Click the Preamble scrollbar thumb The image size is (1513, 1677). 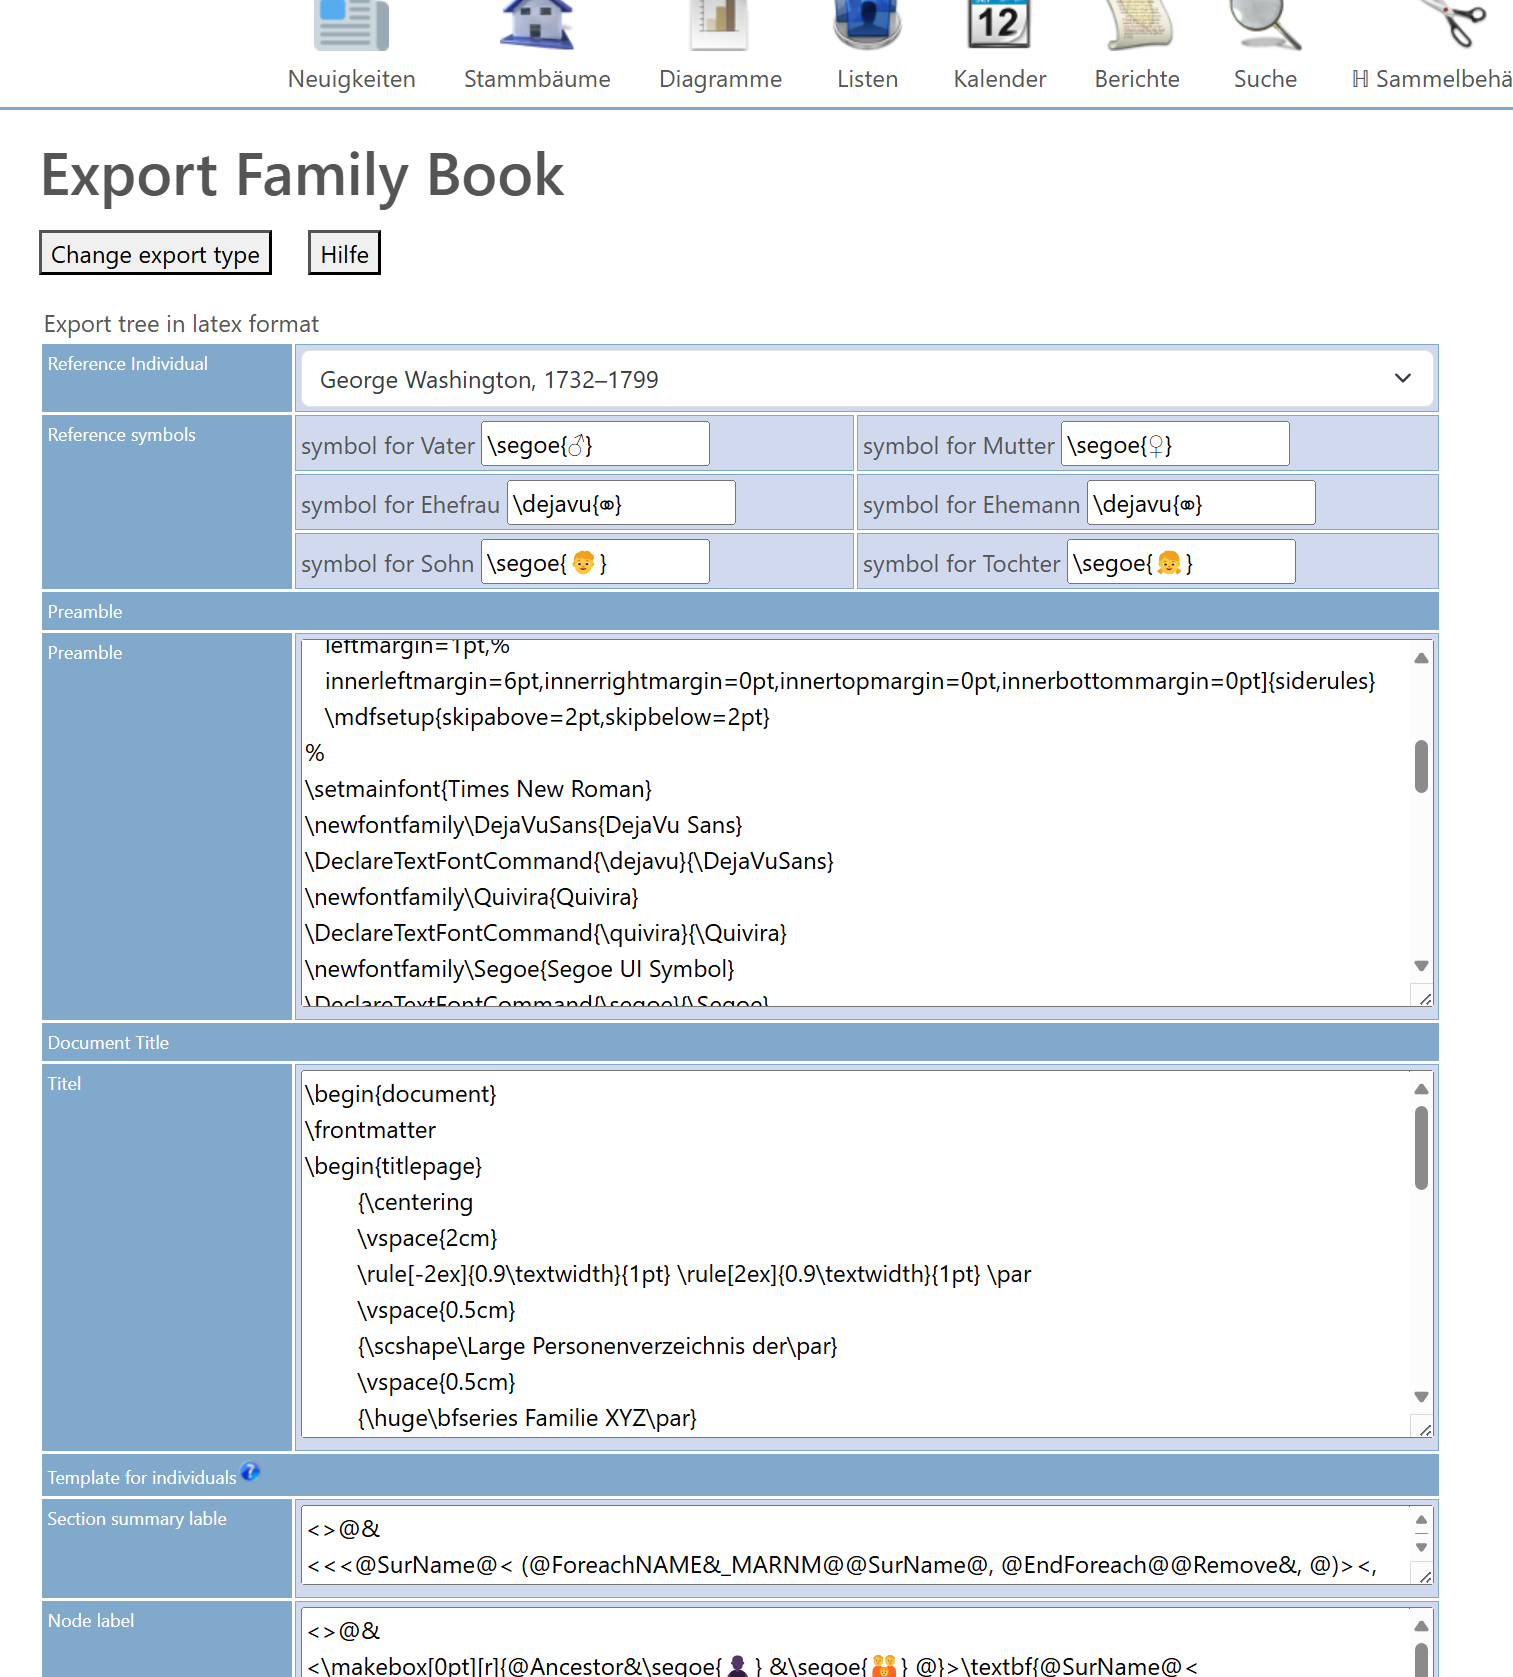(1421, 766)
